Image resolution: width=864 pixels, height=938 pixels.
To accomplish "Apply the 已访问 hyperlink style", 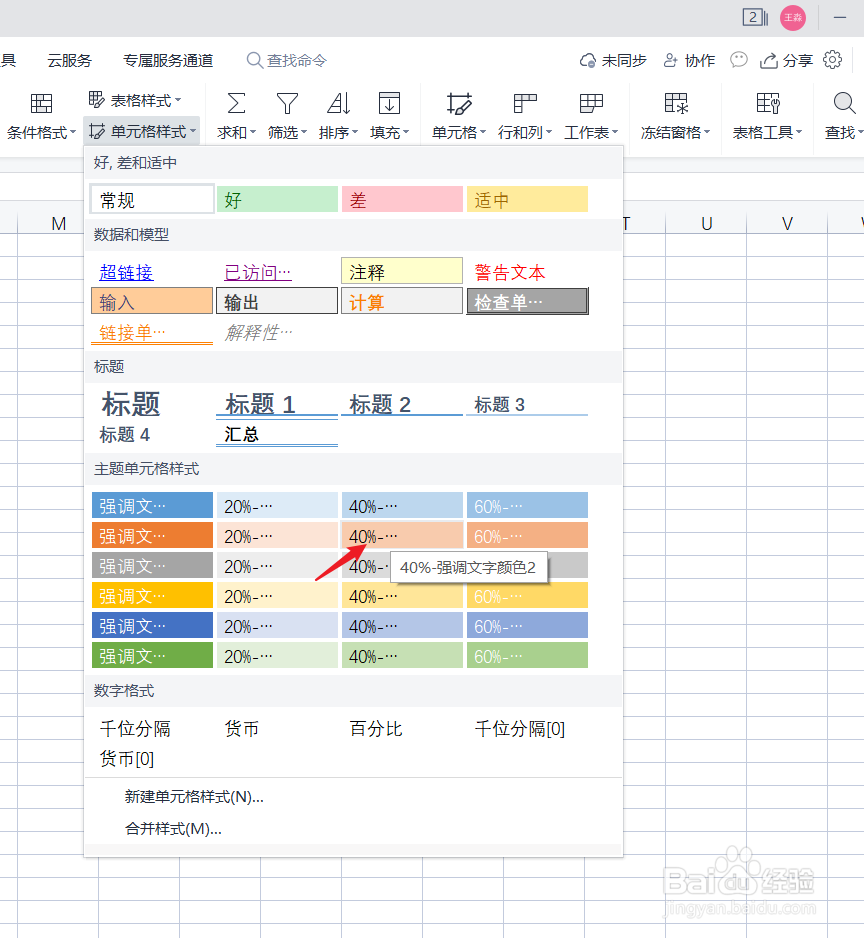I will click(x=257, y=273).
